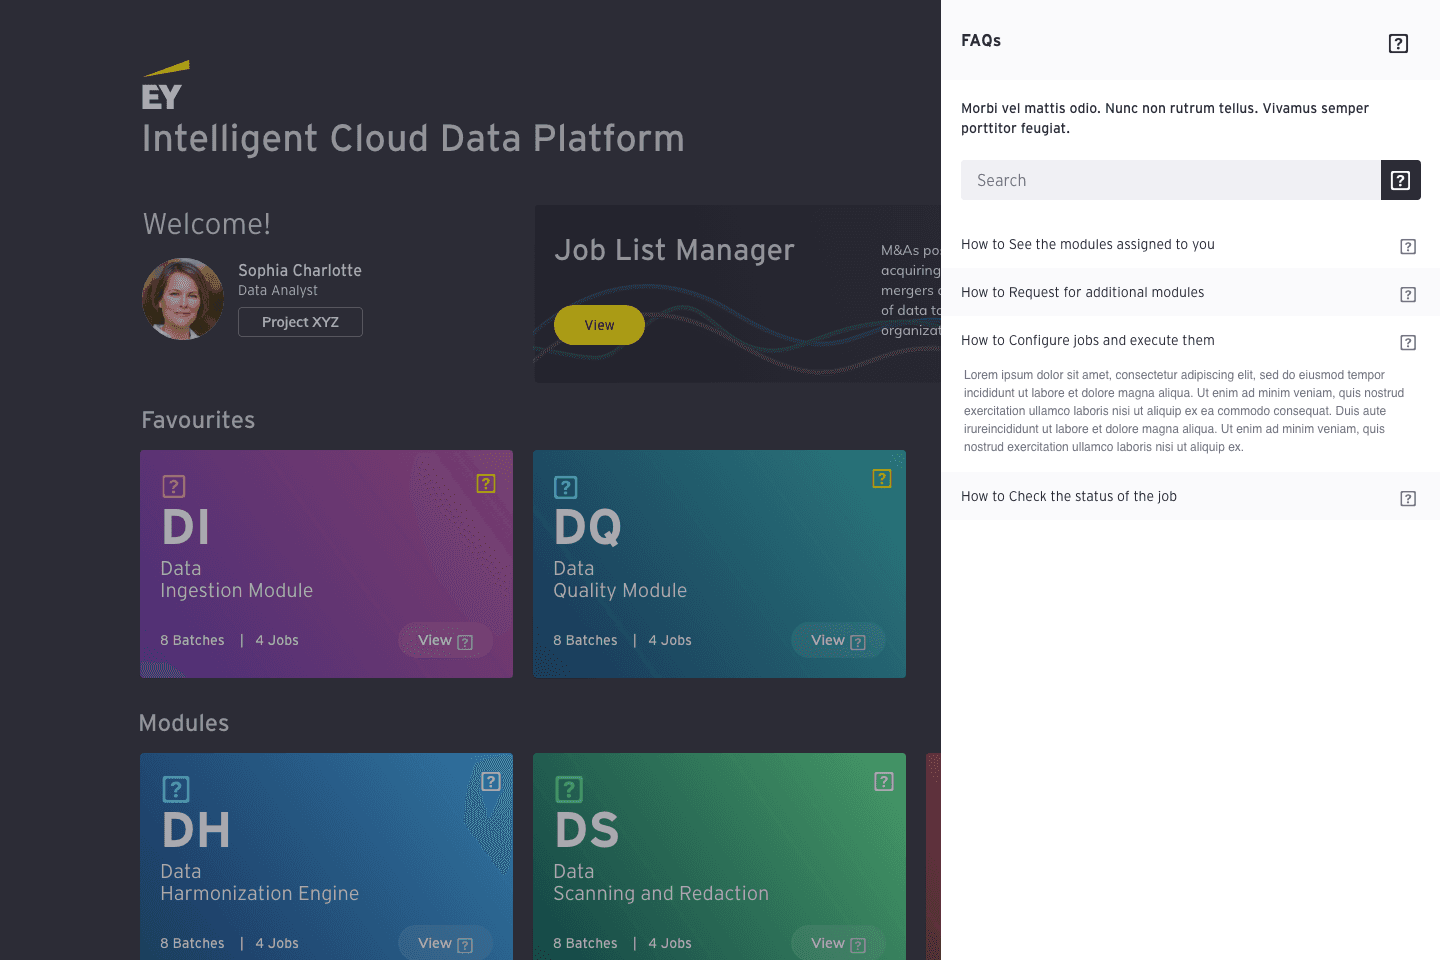Click the "Scanning and Redaction" card title
This screenshot has width=1440, height=960.
661,894
